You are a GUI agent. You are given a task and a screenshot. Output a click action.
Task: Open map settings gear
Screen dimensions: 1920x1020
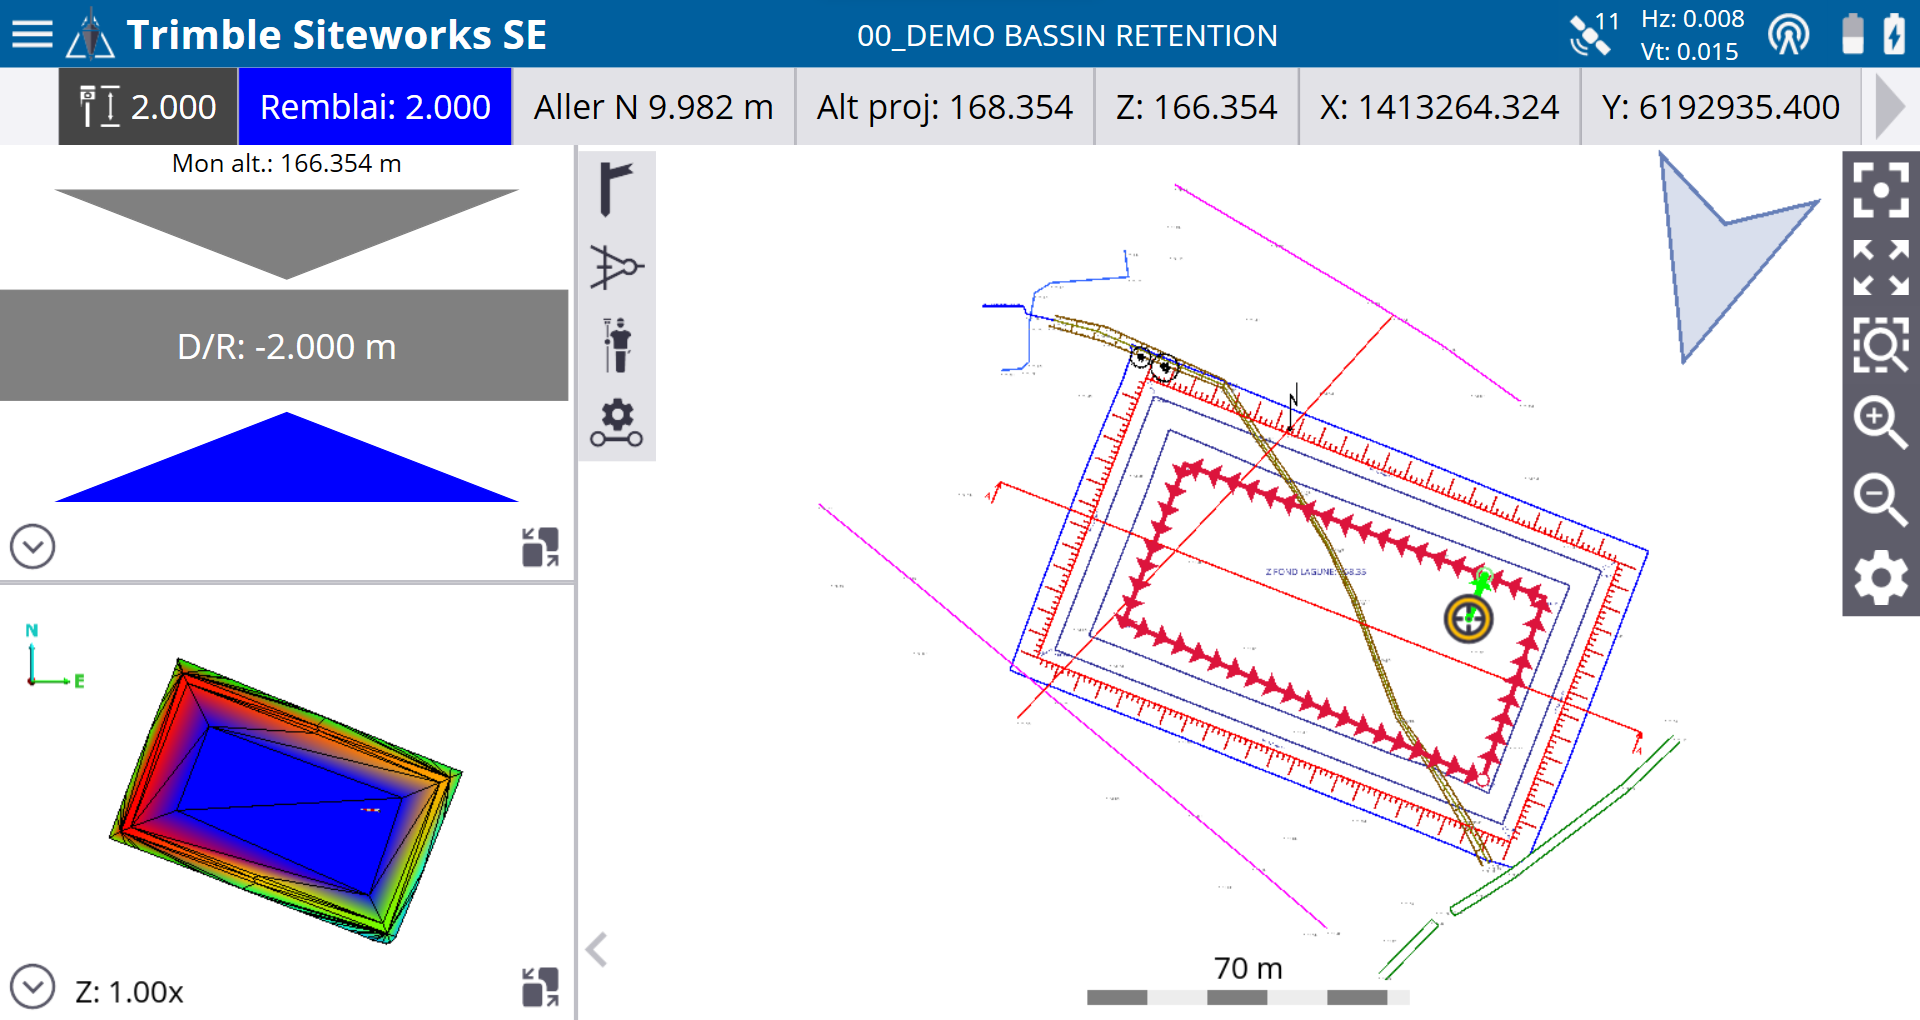tap(1880, 578)
